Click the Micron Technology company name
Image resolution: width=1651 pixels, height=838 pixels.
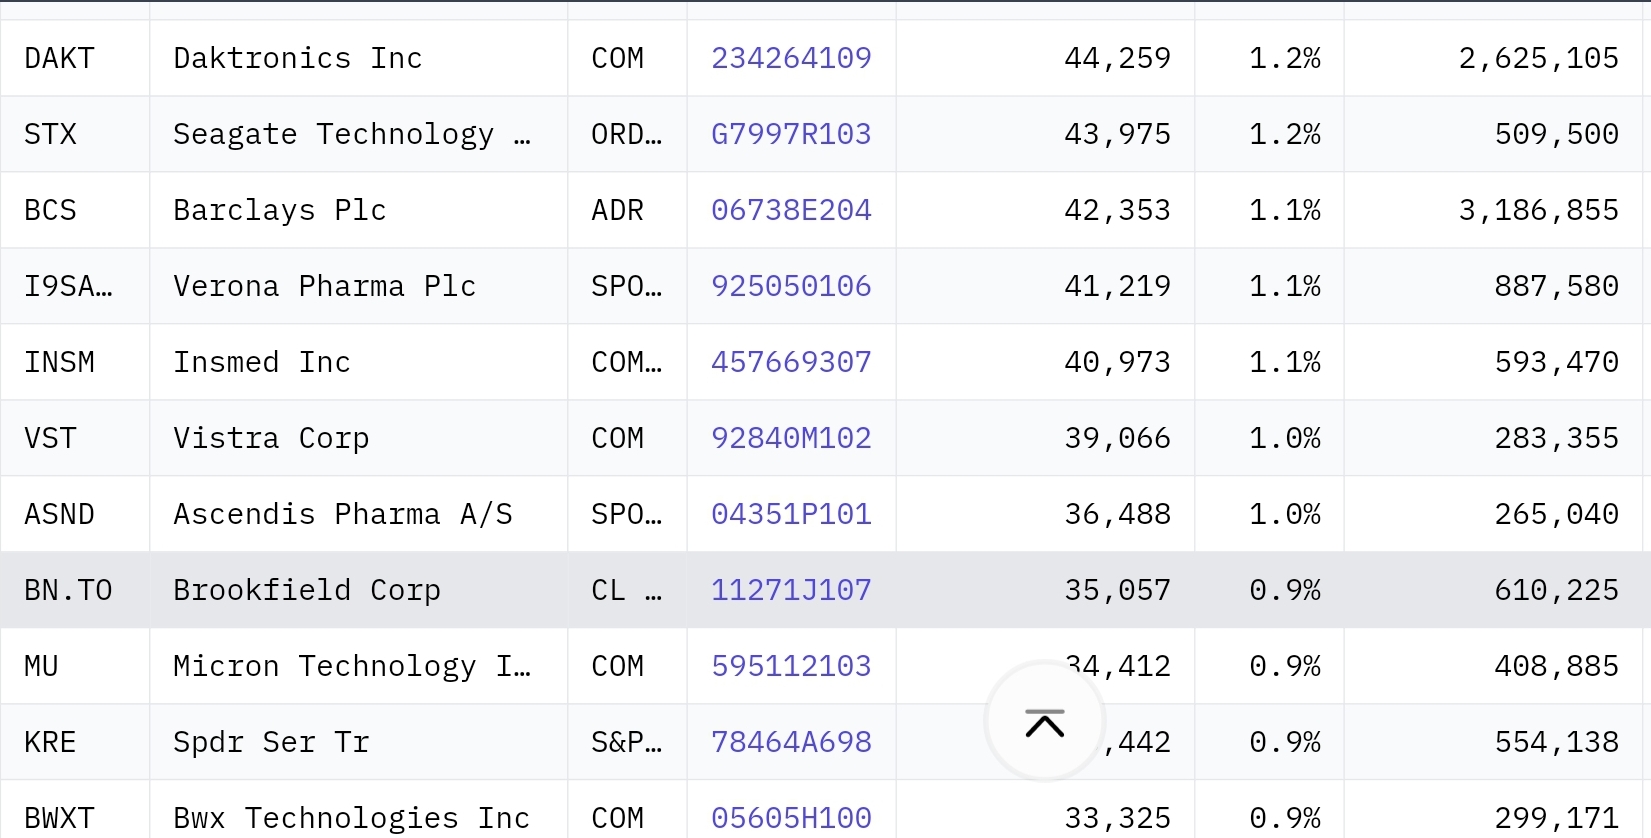tap(352, 666)
